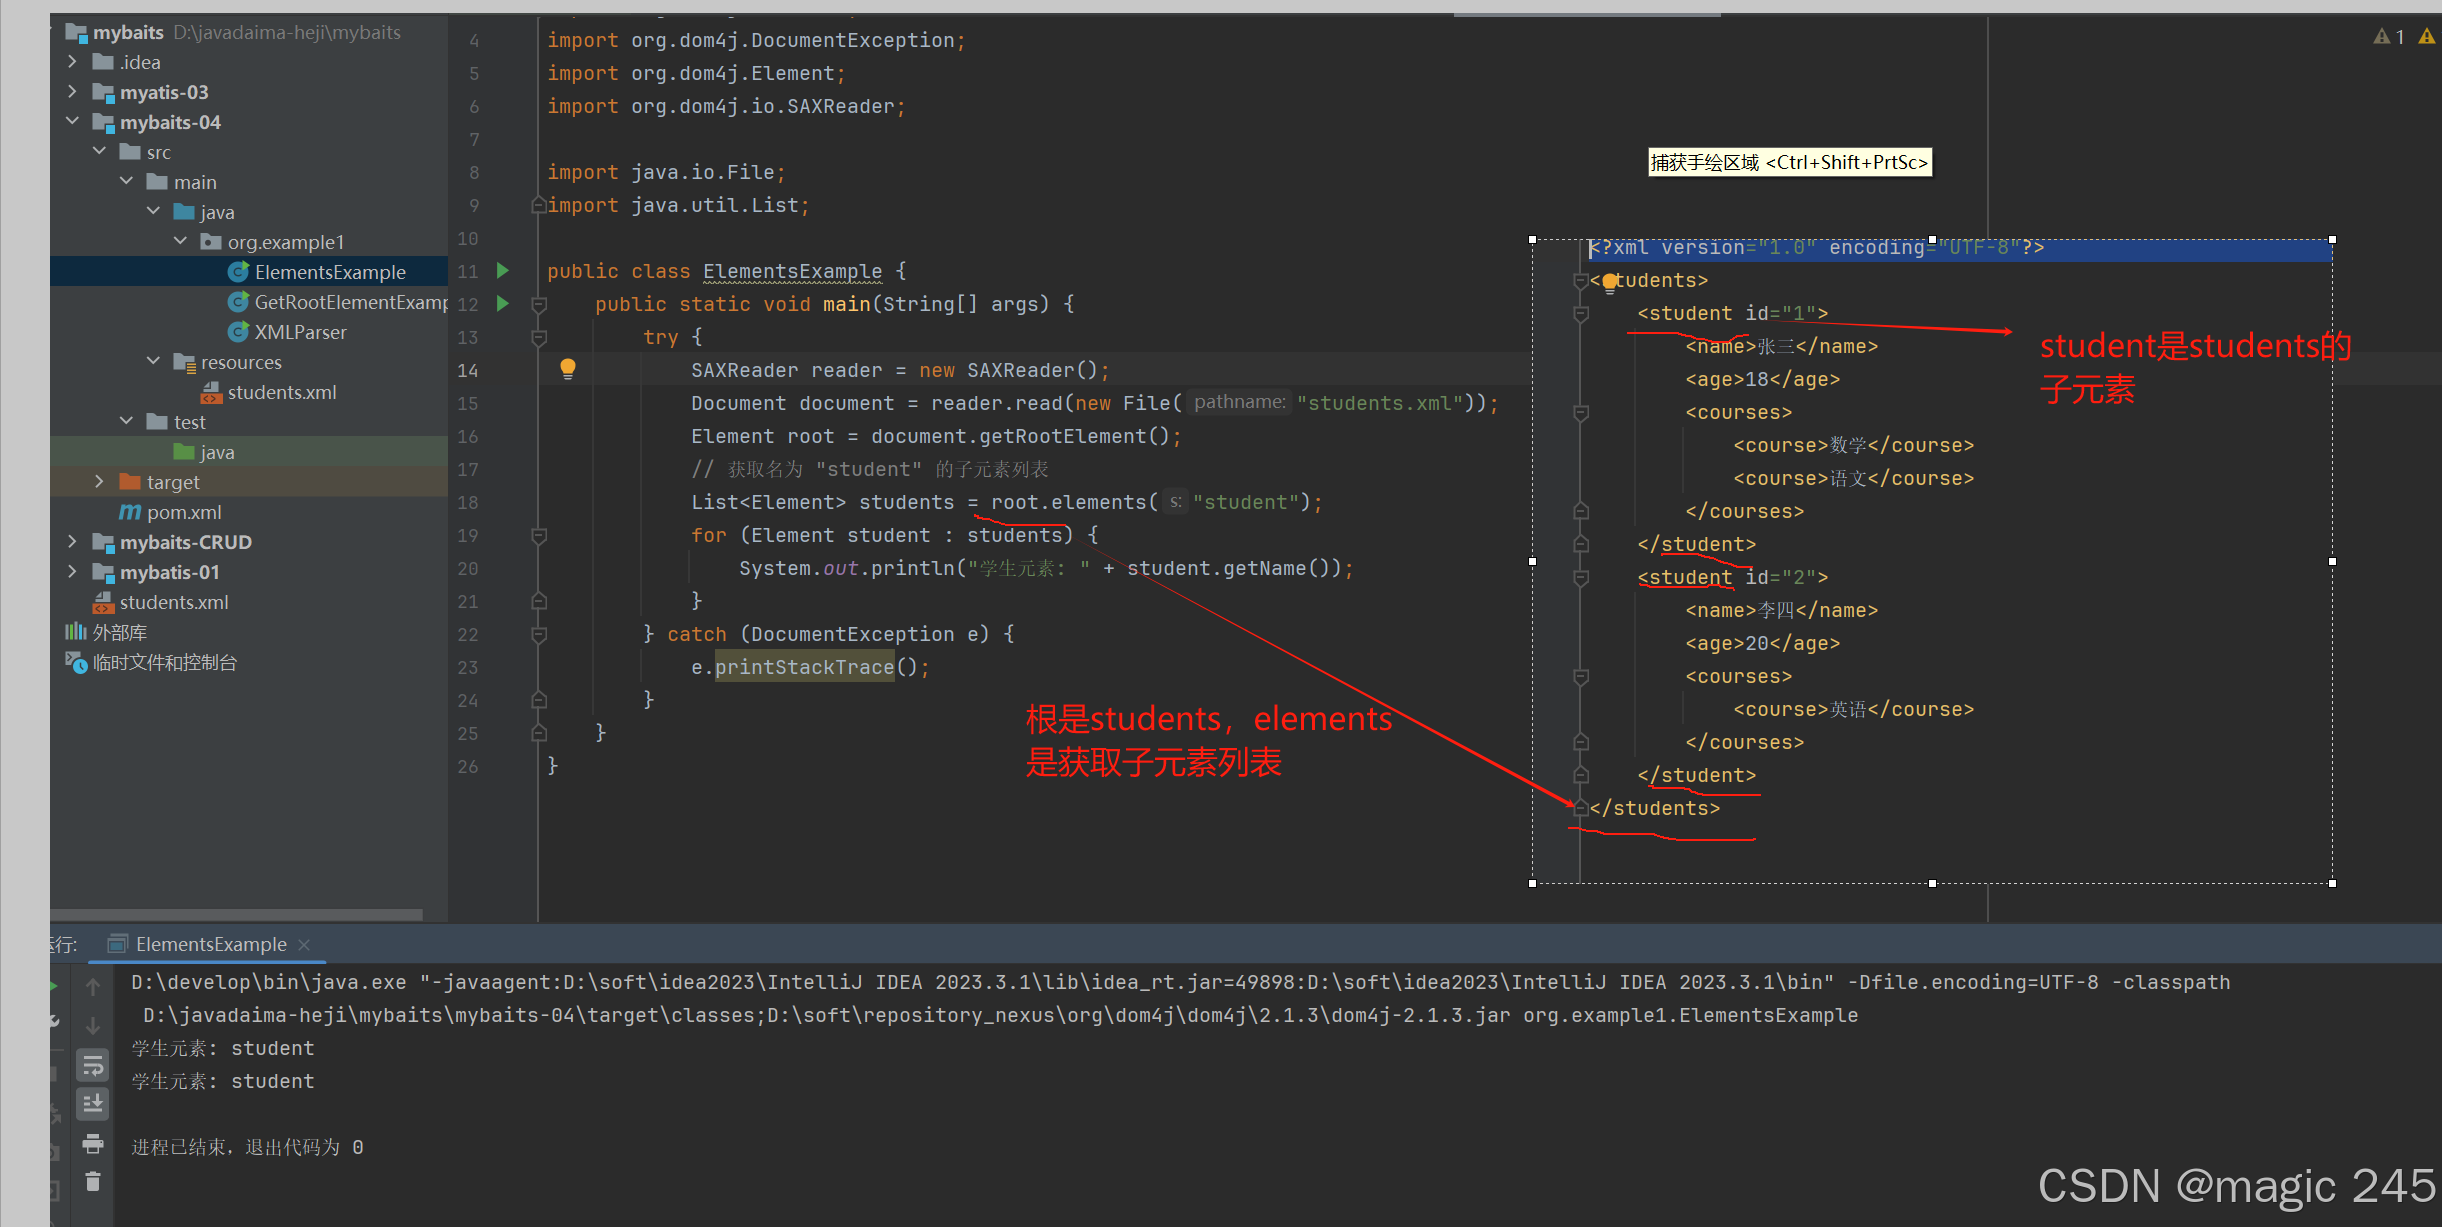2442x1227 pixels.
Task: Click run gutter icon beside class ElementsExample
Action: click(x=503, y=271)
